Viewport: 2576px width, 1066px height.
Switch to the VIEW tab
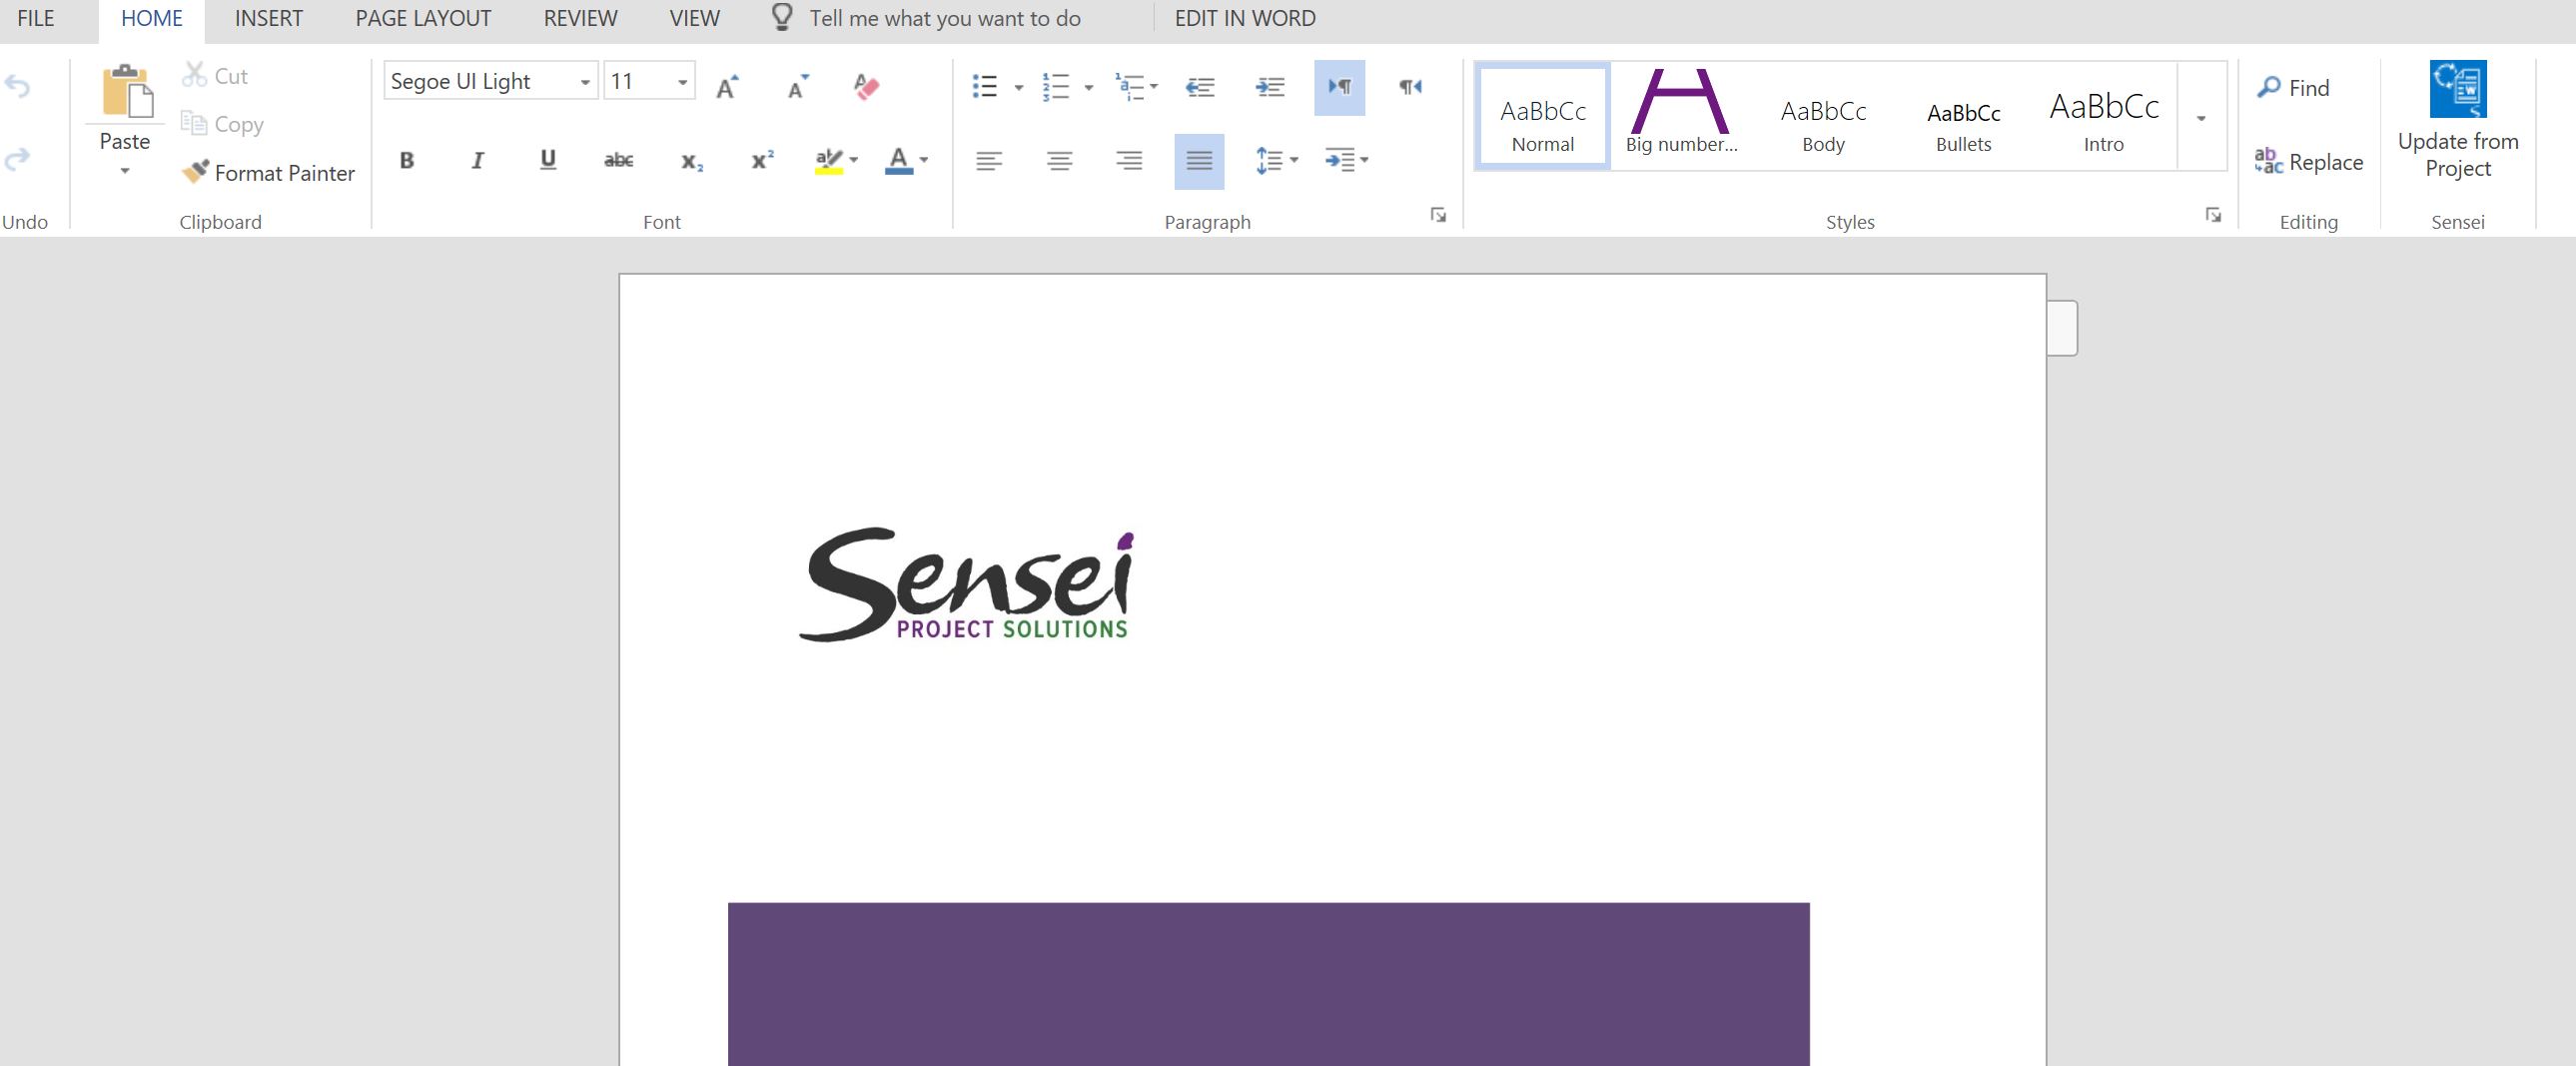pyautogui.click(x=694, y=18)
